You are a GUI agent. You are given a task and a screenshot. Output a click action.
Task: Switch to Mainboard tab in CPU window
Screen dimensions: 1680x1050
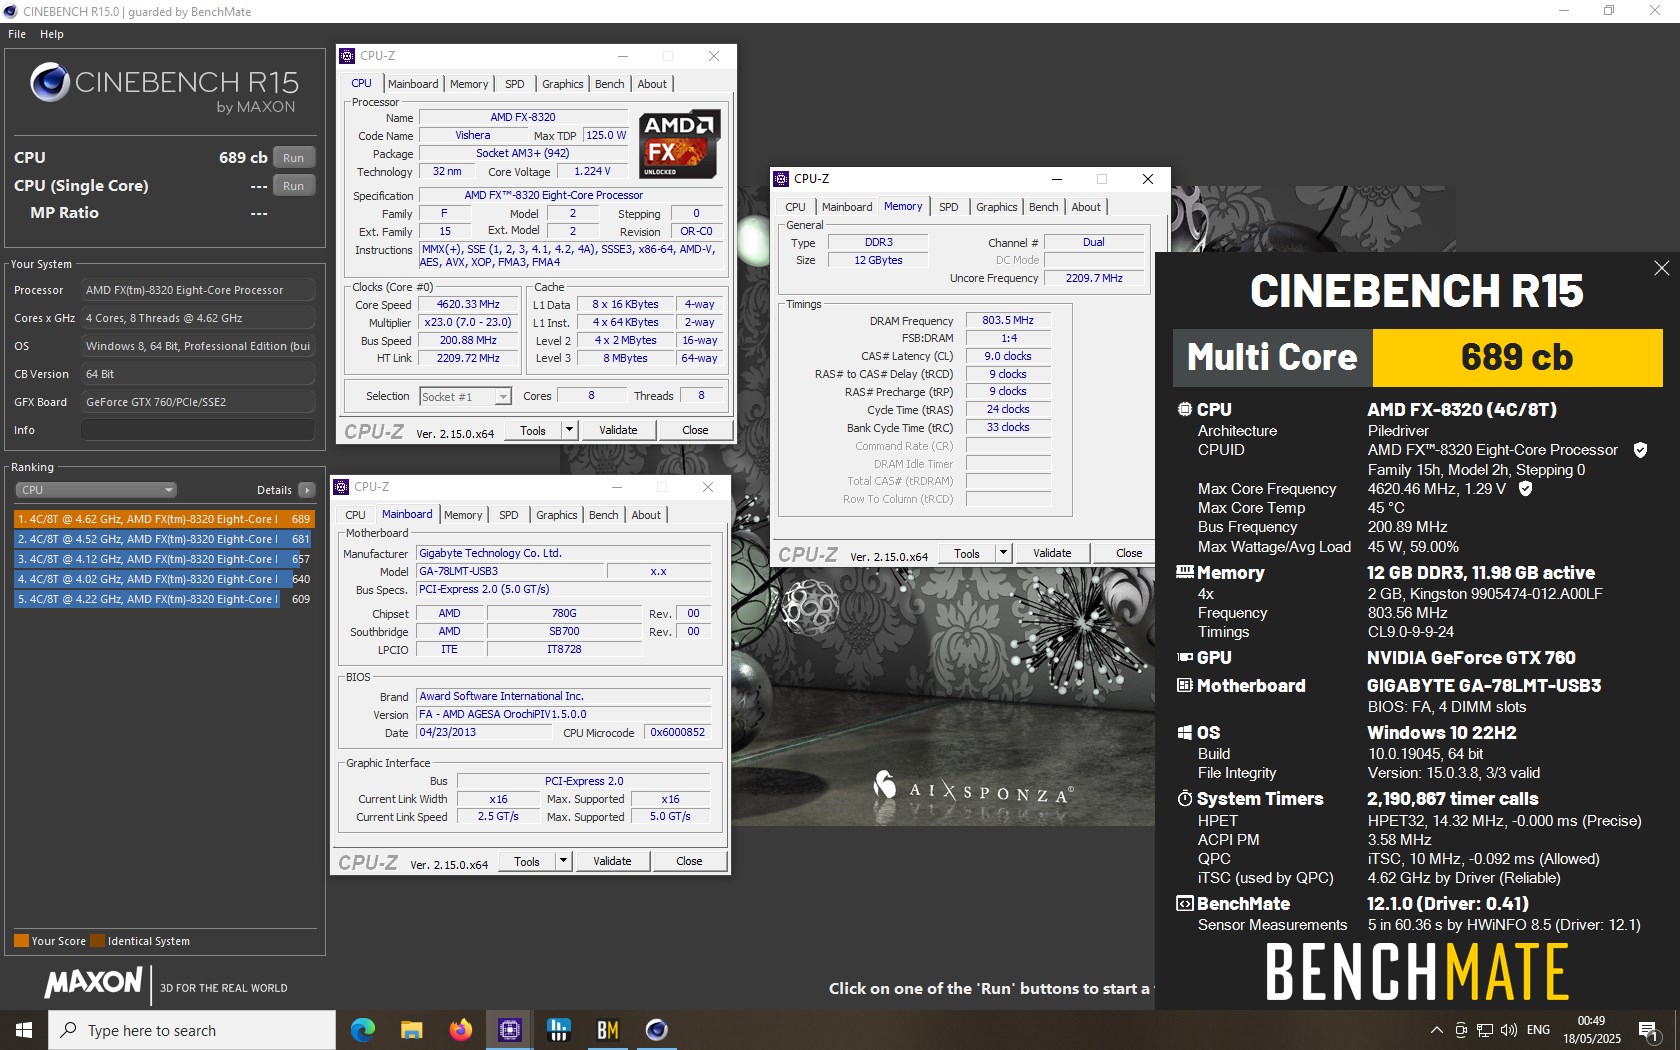click(413, 84)
